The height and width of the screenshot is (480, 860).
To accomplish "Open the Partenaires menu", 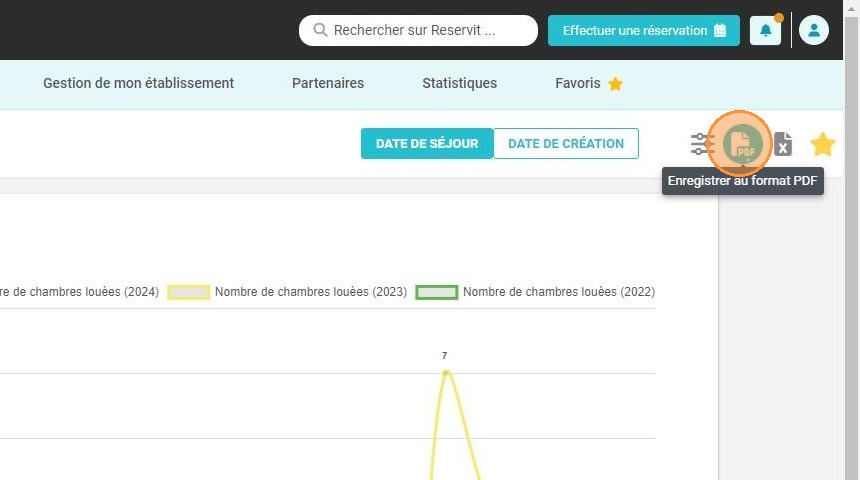I will pyautogui.click(x=328, y=83).
